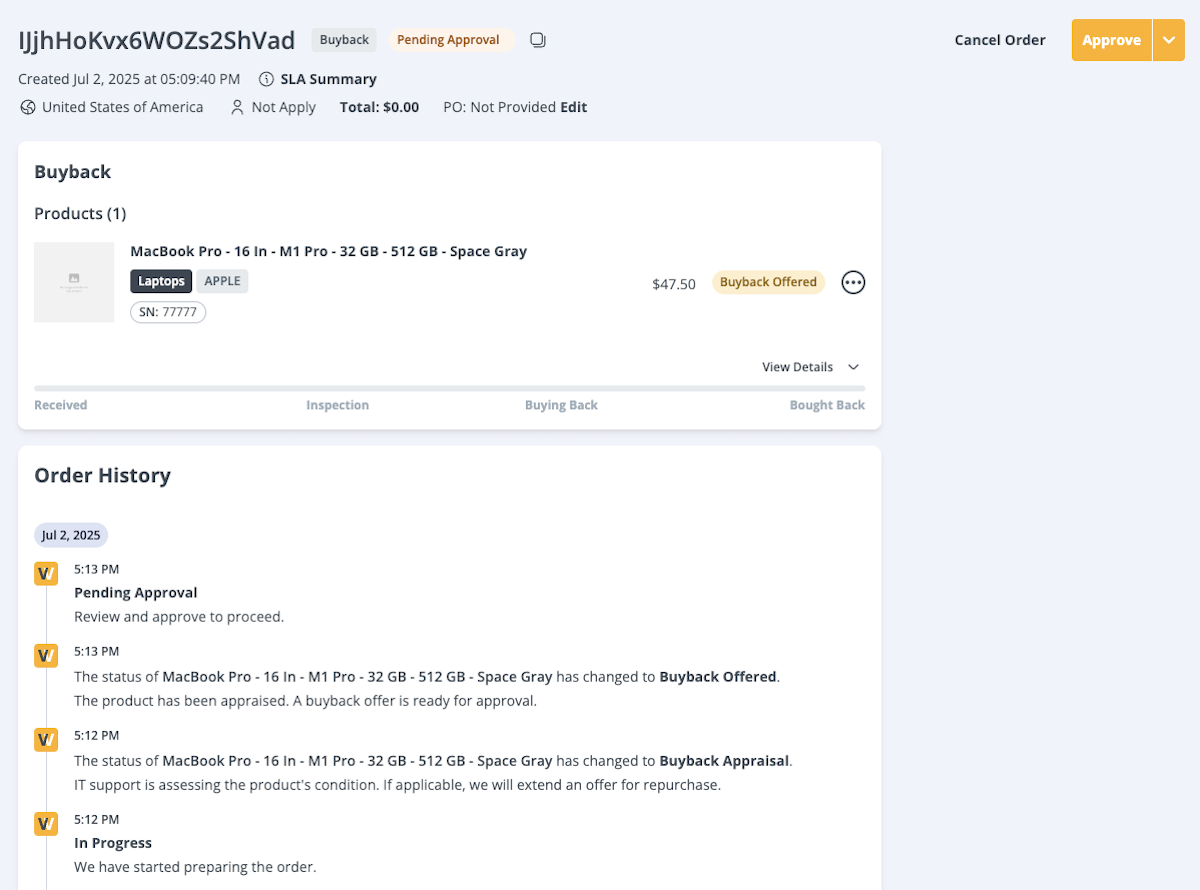The image size is (1200, 890).
Task: Click the MacBook Pro product thumbnail
Action: coord(74,282)
